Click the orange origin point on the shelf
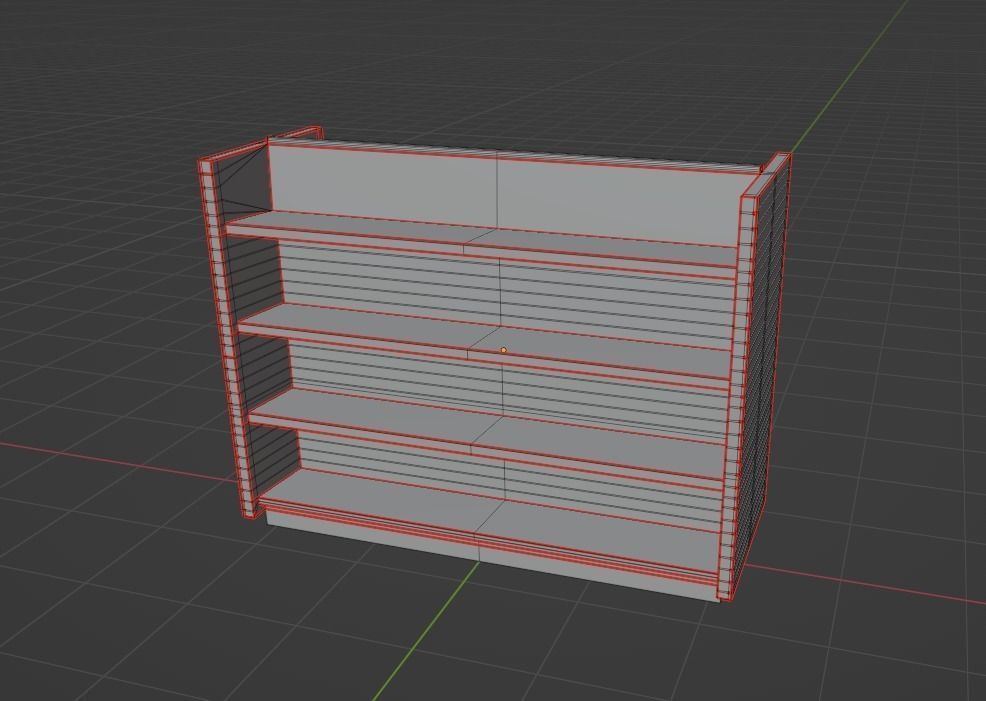The height and width of the screenshot is (701, 986). tap(503, 350)
